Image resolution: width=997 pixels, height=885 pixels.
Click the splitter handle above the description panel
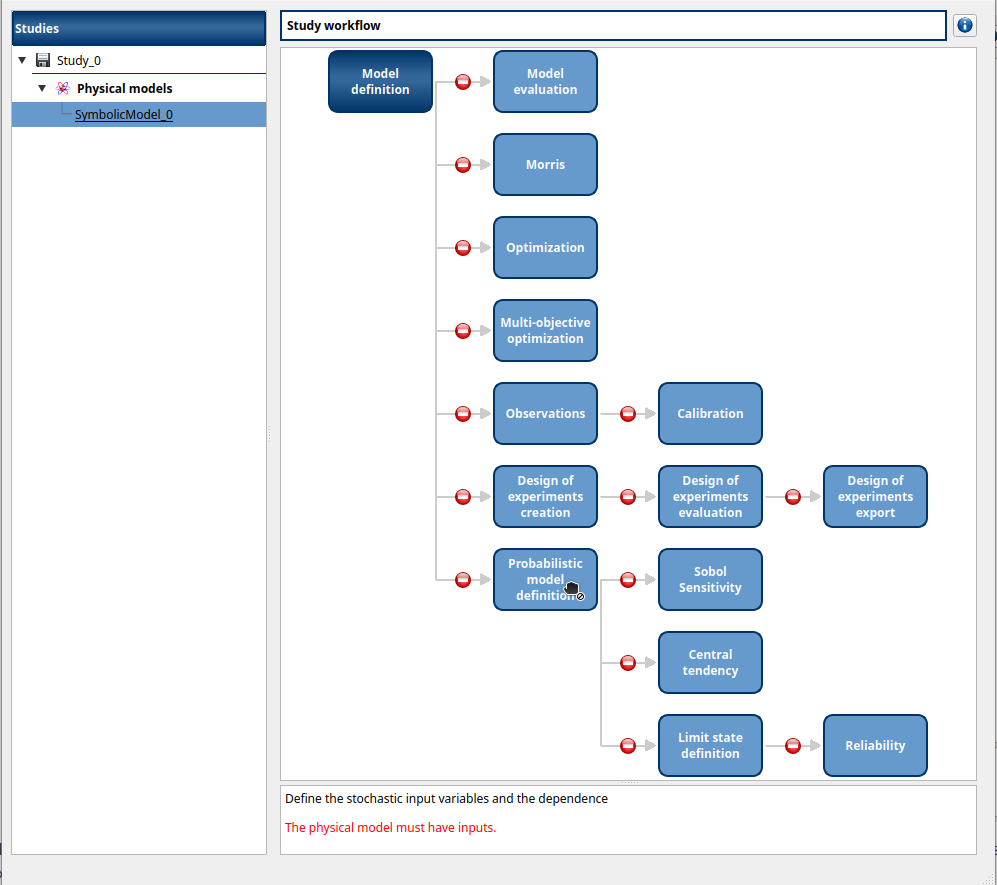click(629, 783)
